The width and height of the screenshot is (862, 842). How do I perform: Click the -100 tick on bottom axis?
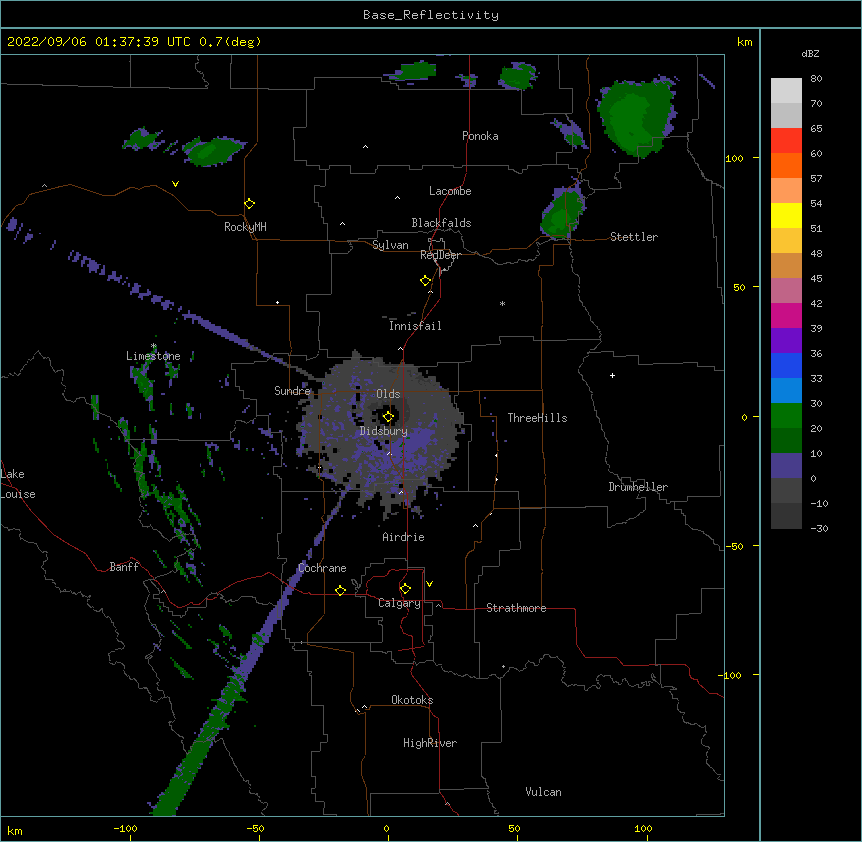(x=125, y=829)
